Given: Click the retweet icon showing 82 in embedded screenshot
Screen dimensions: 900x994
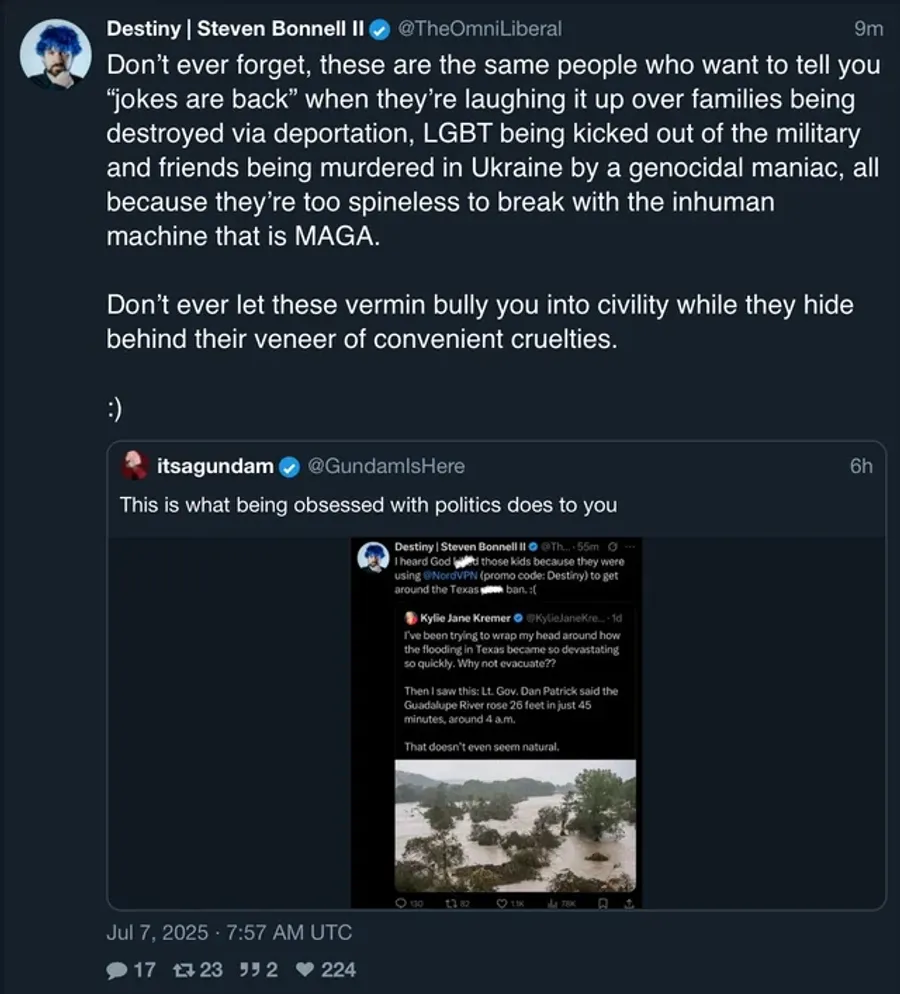Looking at the screenshot, I should (452, 902).
